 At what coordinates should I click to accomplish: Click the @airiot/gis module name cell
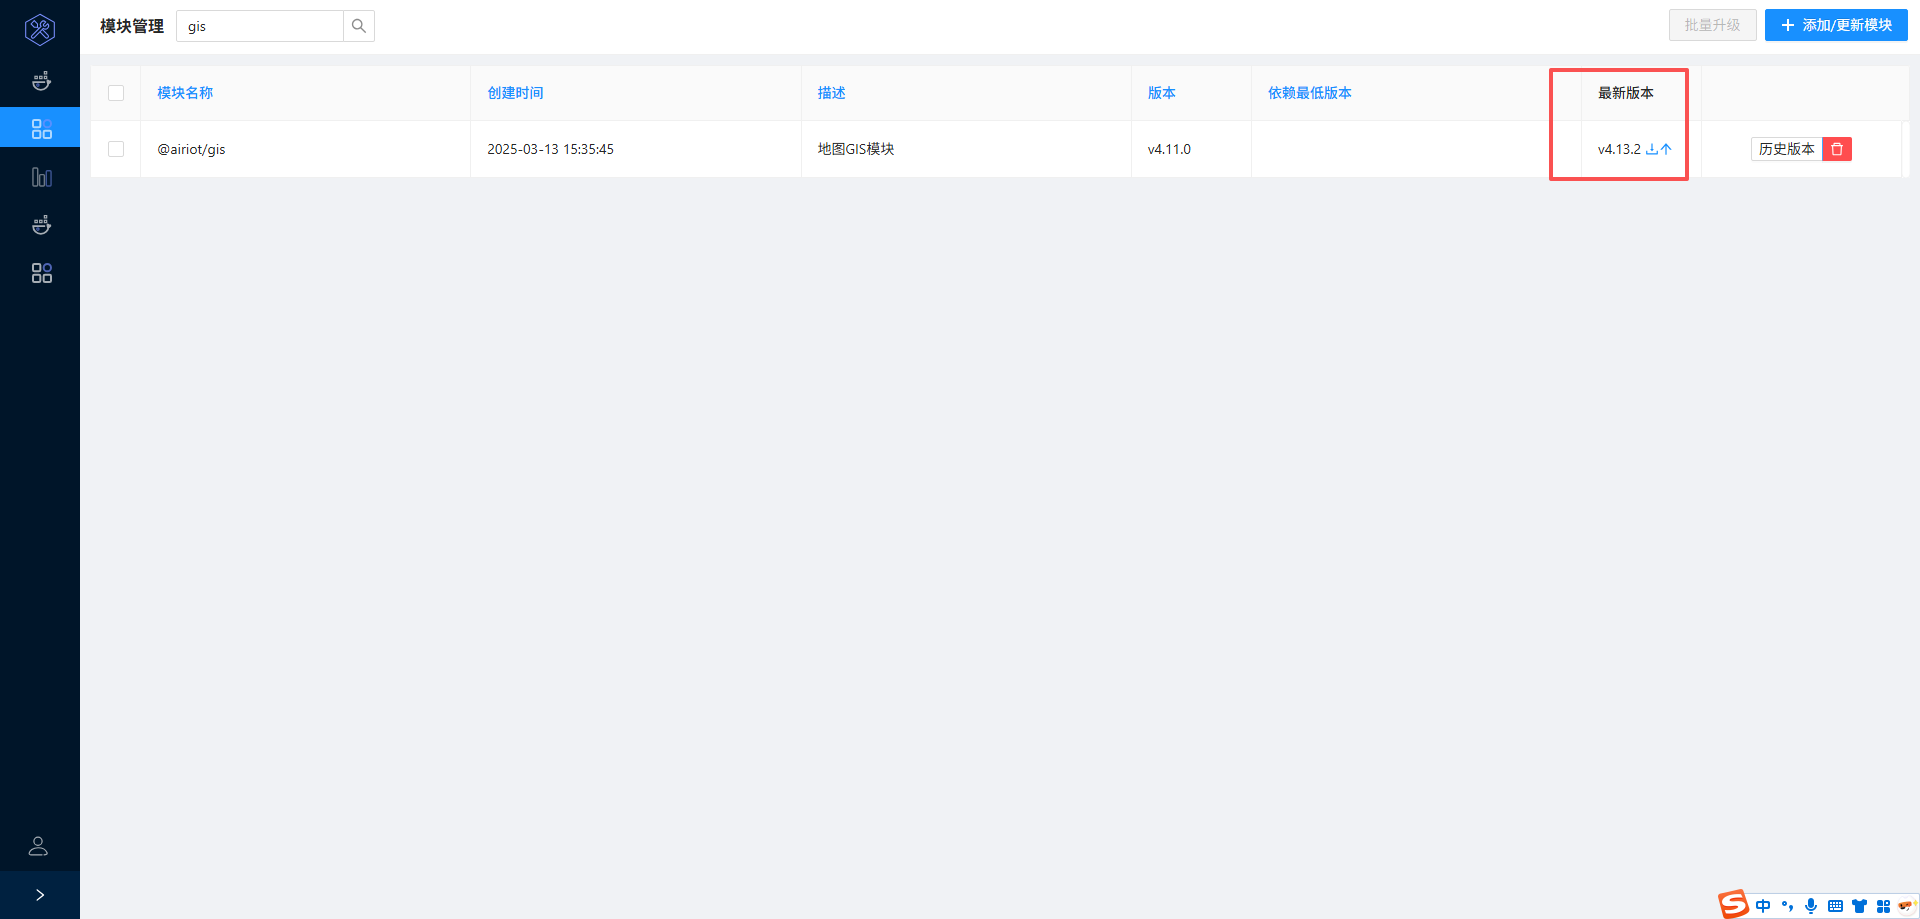[x=191, y=149]
